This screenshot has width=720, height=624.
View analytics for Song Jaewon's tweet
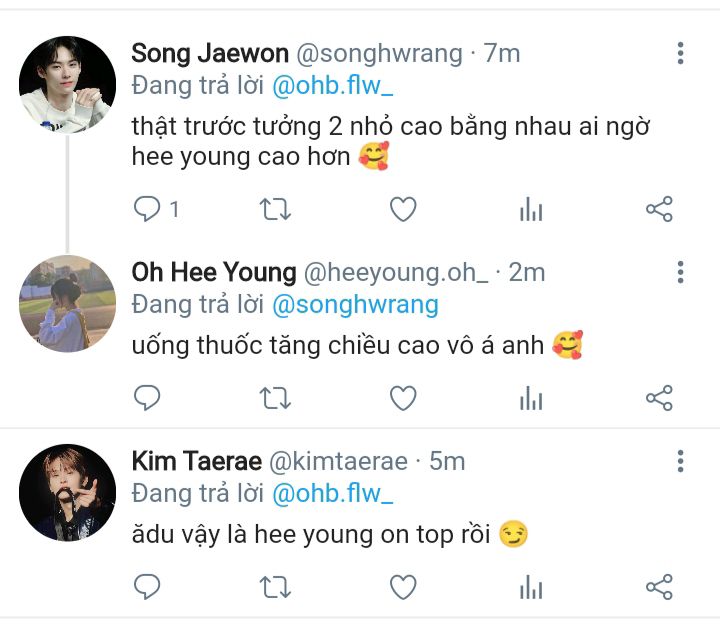tap(531, 209)
